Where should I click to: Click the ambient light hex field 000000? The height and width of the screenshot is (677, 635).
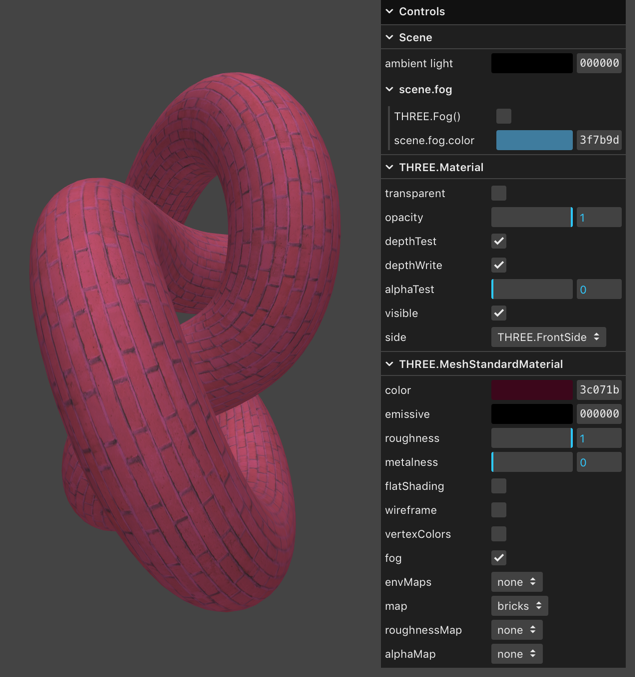(x=599, y=63)
